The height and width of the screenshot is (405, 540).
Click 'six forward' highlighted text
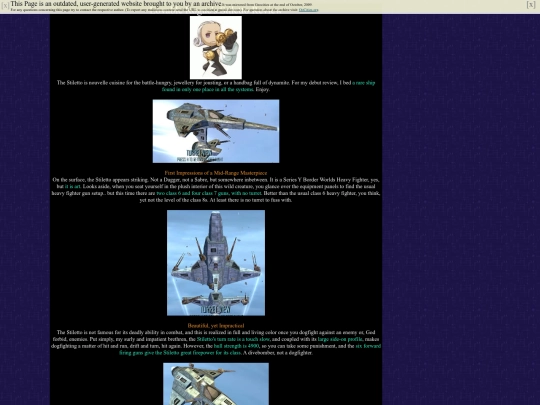click(368, 346)
